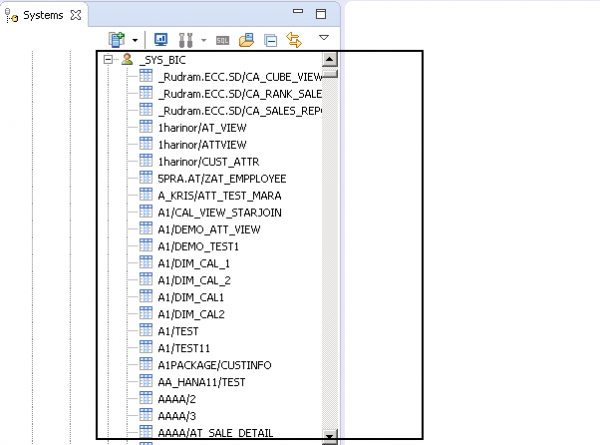Open the dropdown beside the tools icon
600x445 pixels.
[x=204, y=40]
